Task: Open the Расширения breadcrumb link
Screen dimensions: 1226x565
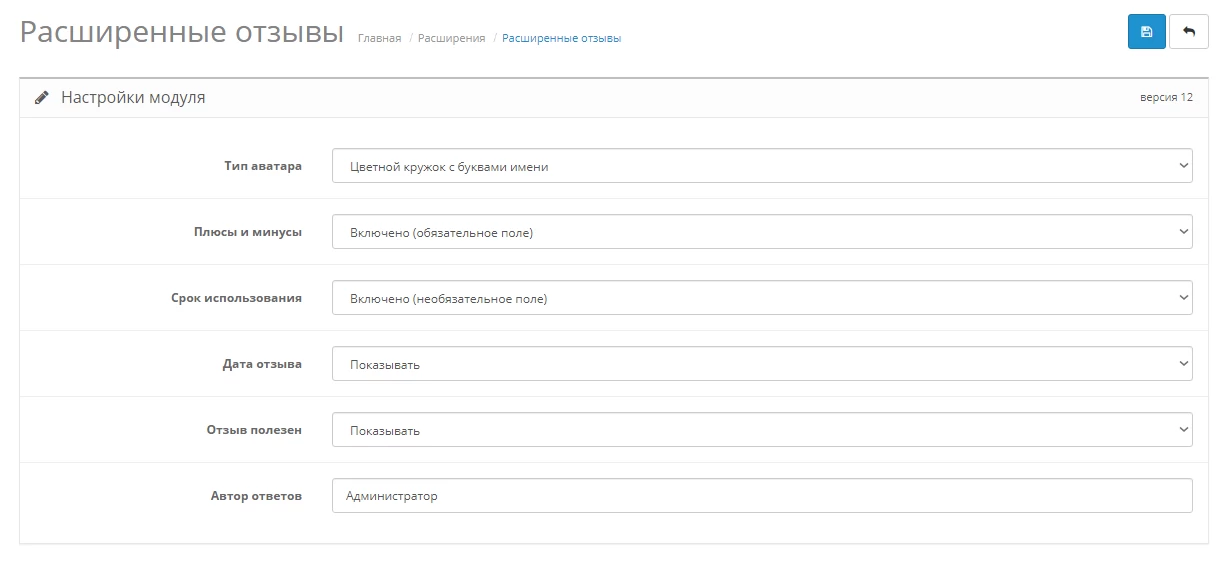Action: (452, 38)
